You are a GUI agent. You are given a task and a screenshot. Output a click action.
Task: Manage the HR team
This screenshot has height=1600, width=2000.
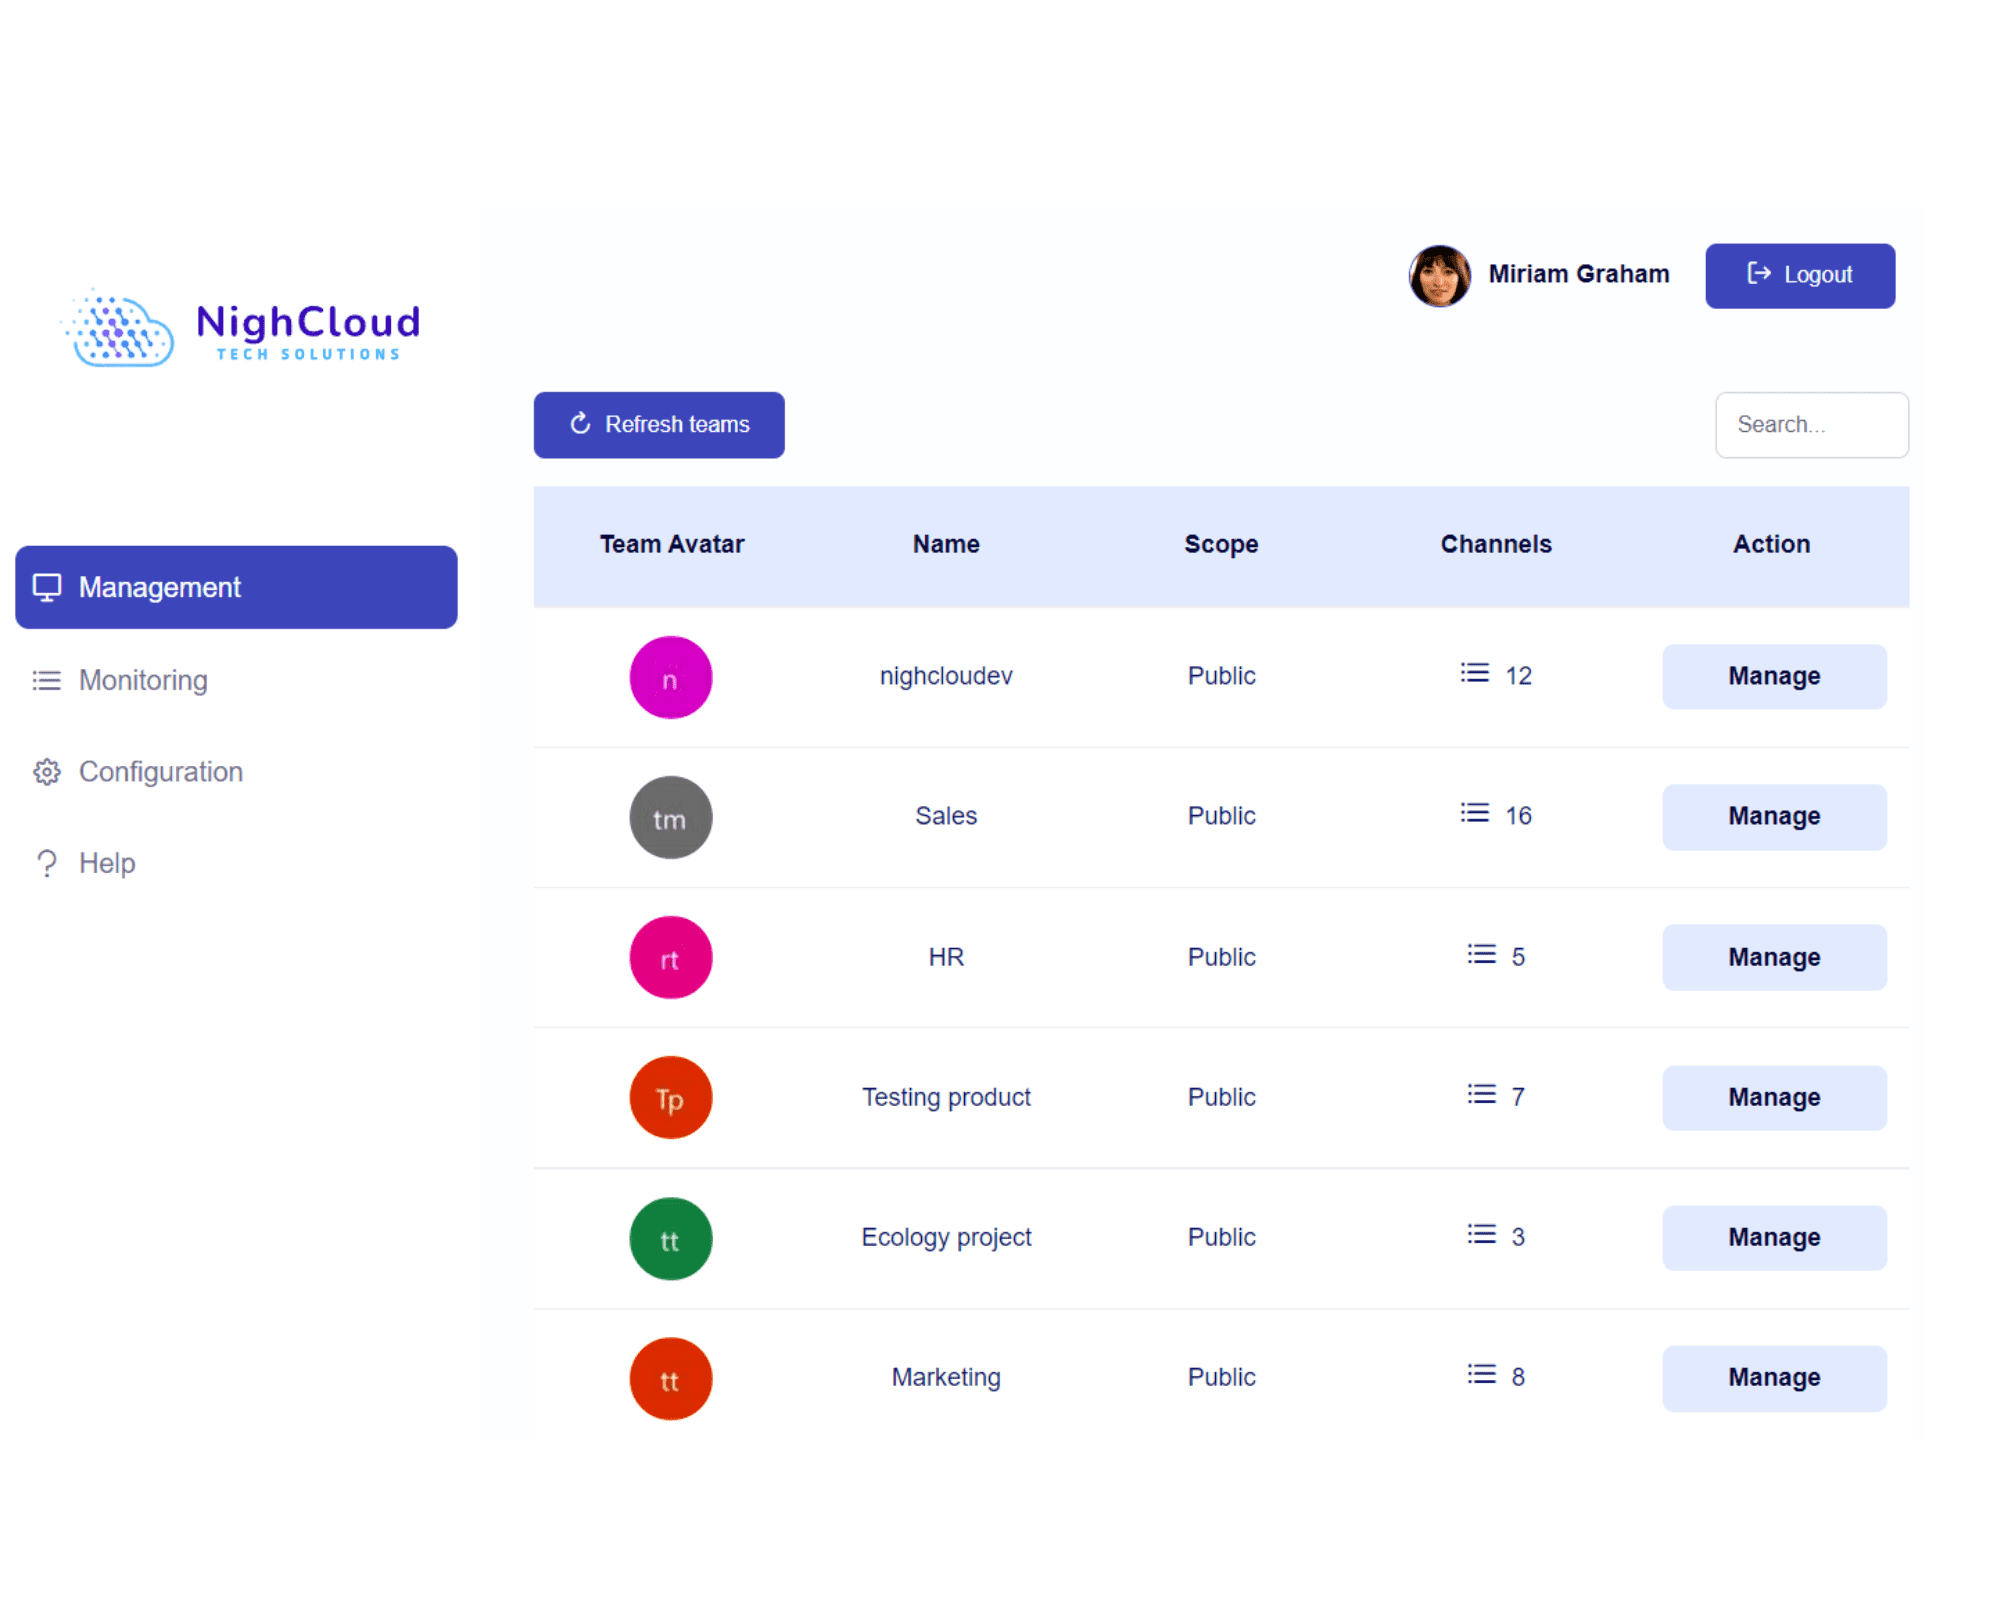point(1773,957)
